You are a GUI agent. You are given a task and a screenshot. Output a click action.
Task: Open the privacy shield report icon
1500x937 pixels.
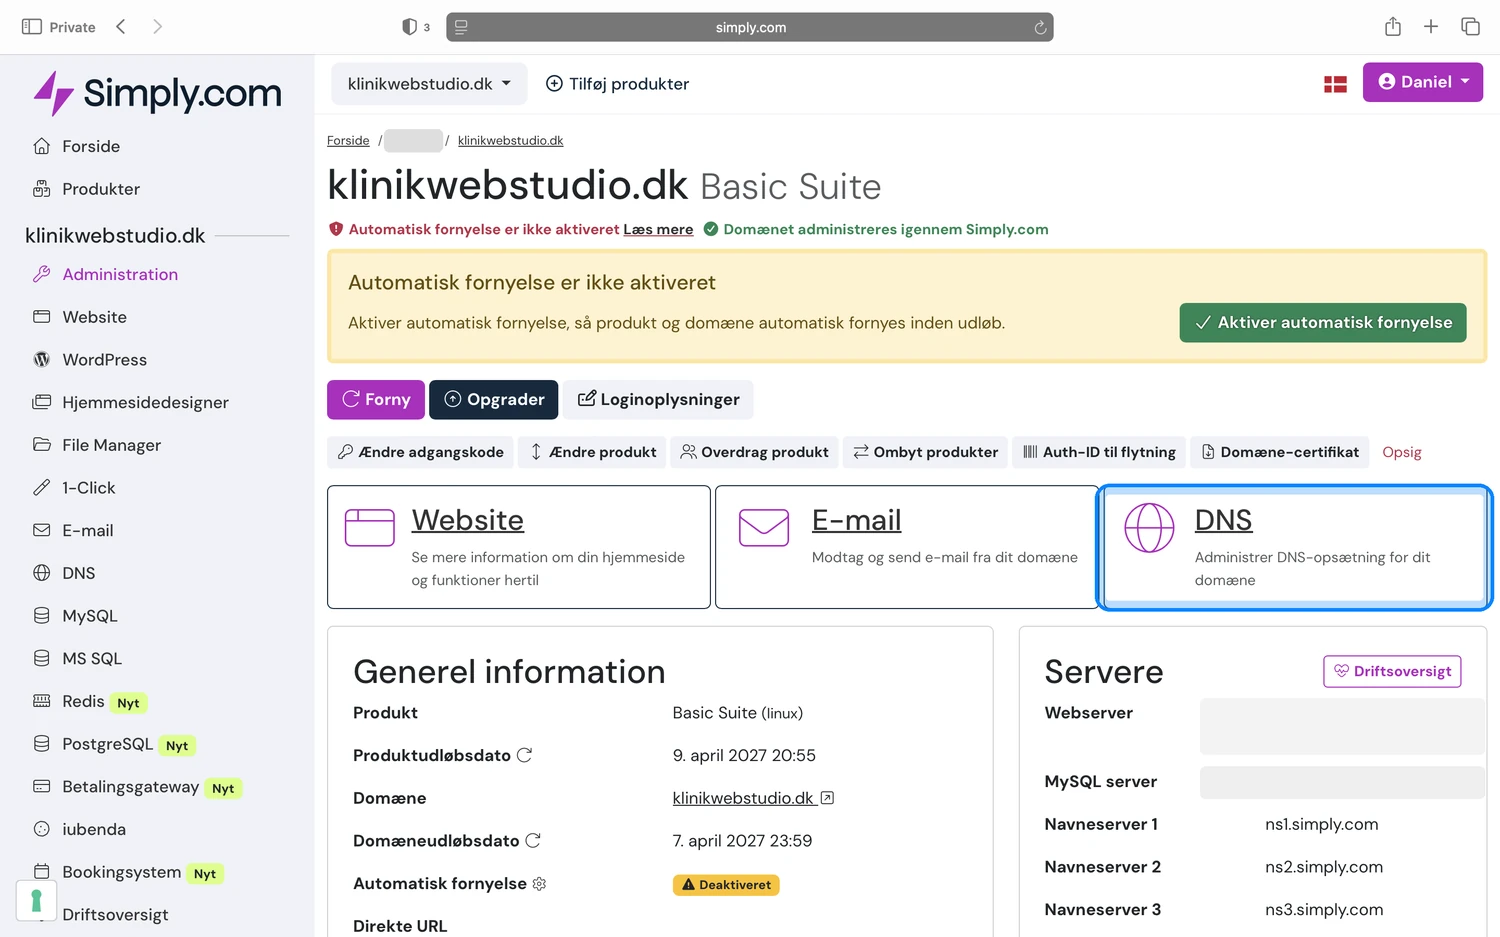click(x=409, y=27)
